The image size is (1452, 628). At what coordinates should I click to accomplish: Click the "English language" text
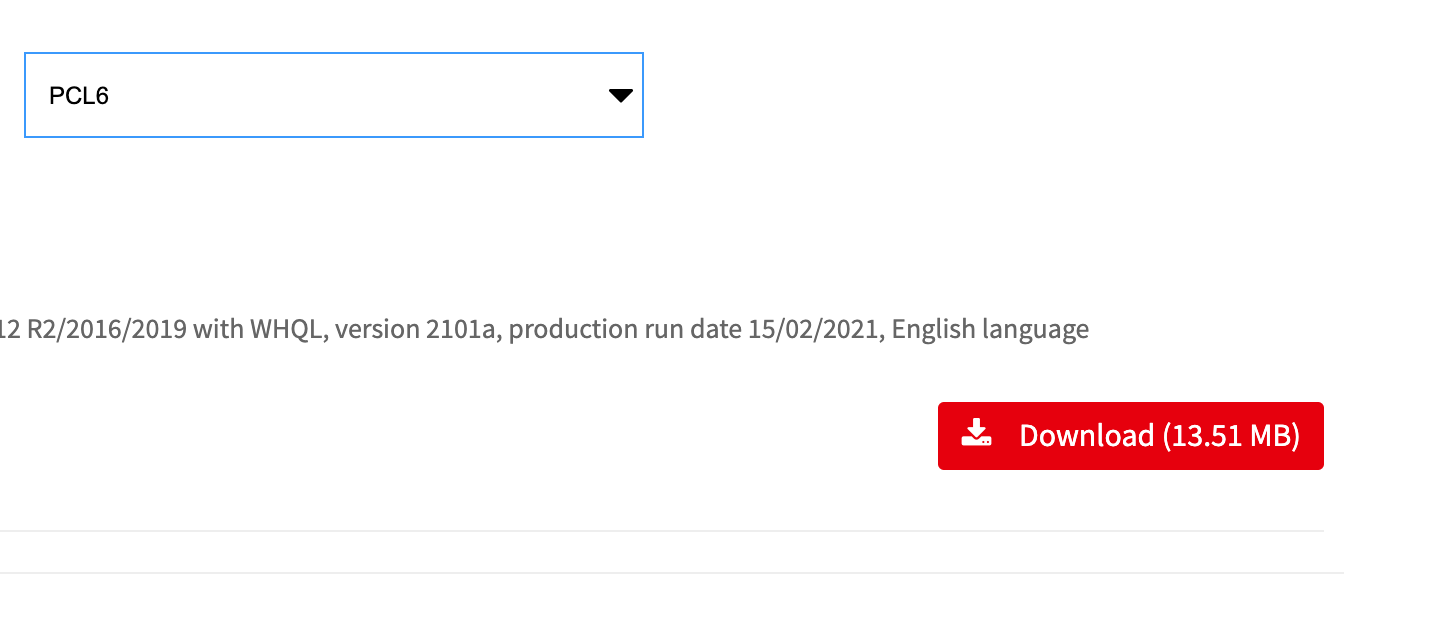[990, 329]
